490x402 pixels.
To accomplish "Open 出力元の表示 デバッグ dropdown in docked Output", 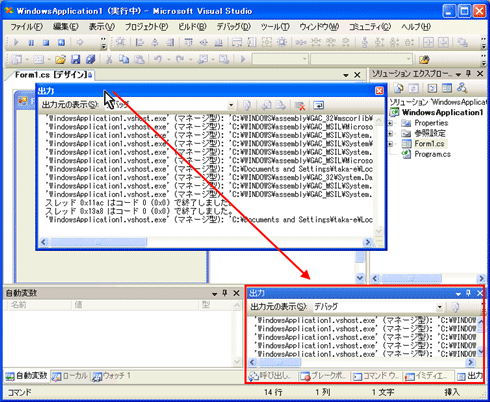I will click(x=440, y=307).
